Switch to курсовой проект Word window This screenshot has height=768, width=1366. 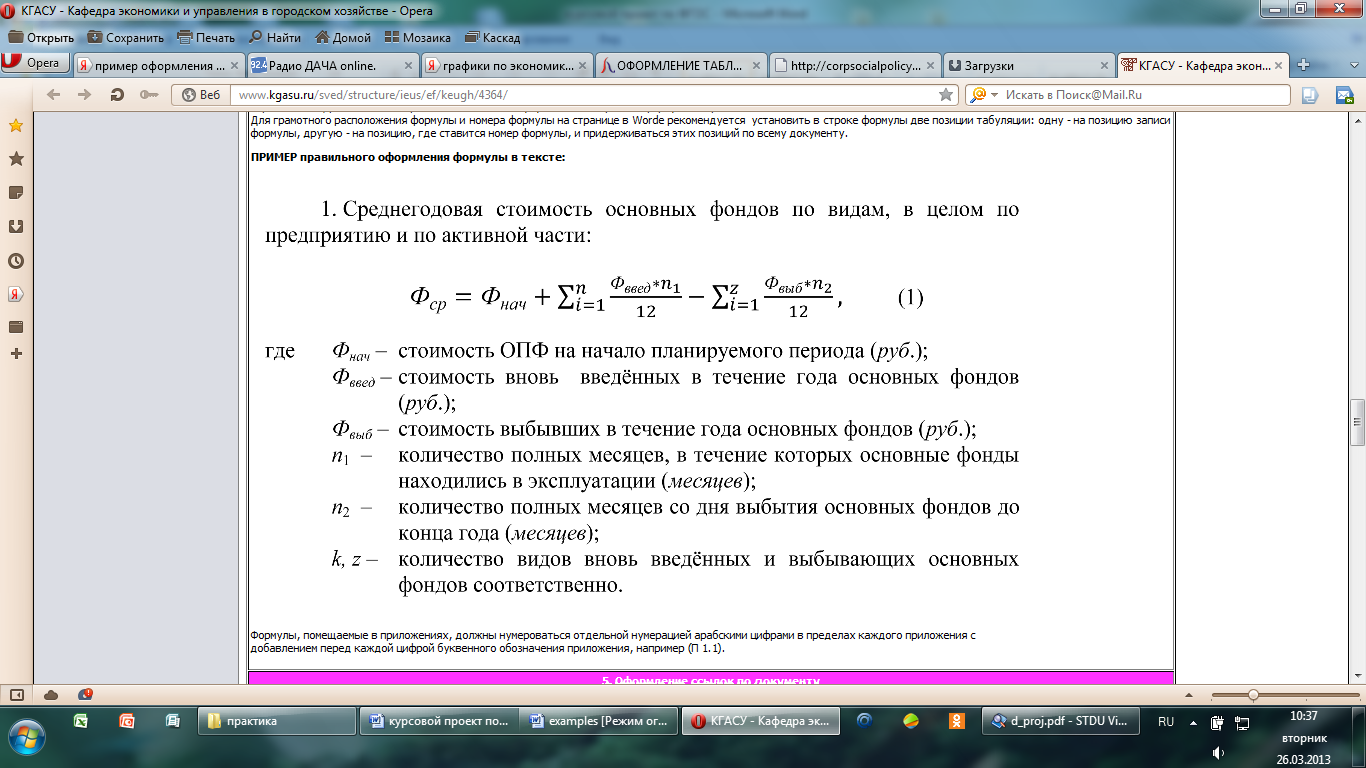pos(440,721)
